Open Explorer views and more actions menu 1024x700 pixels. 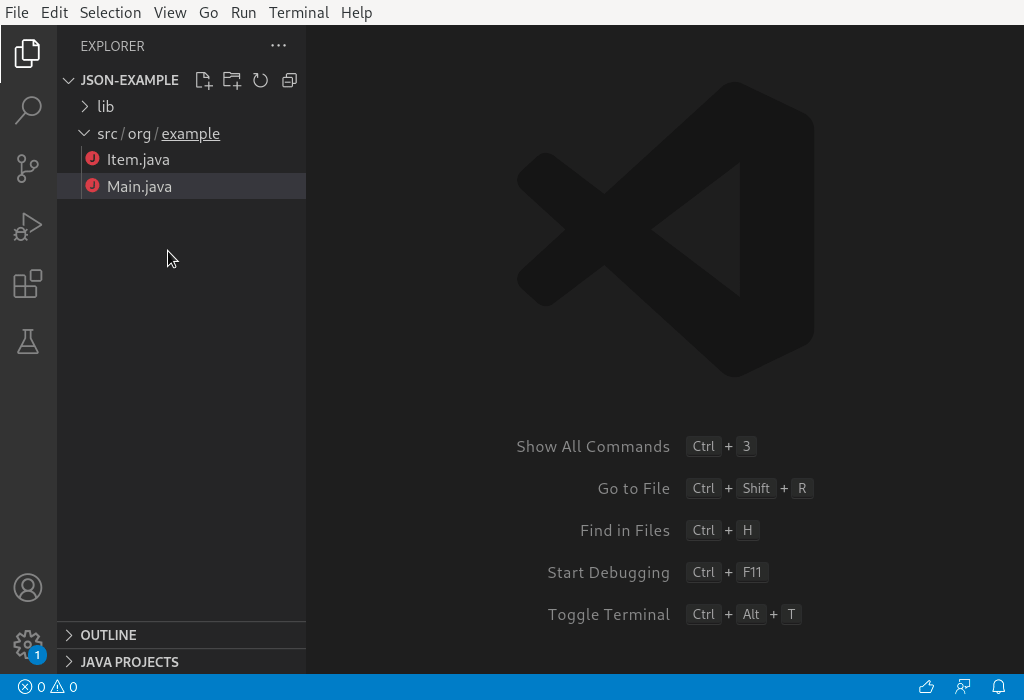pos(278,46)
